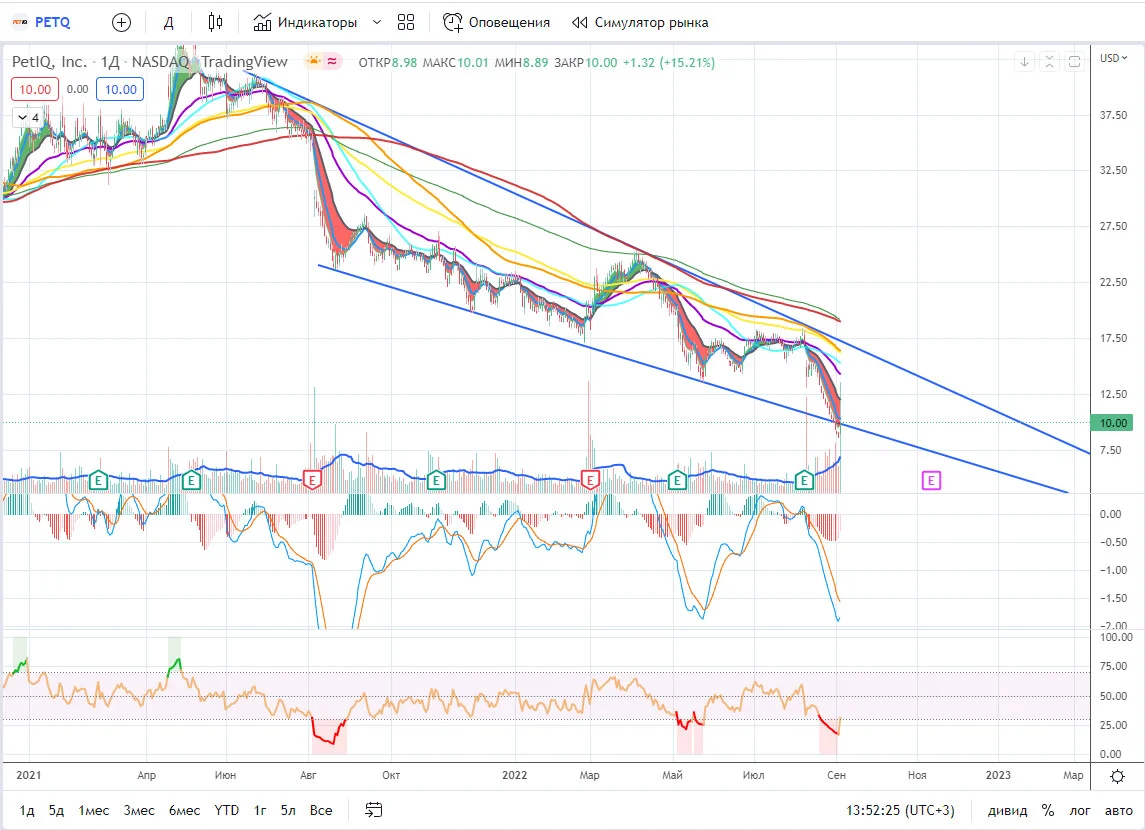This screenshot has width=1145, height=830.
Task: Open the go-to-date calendar icon
Action: click(x=374, y=810)
